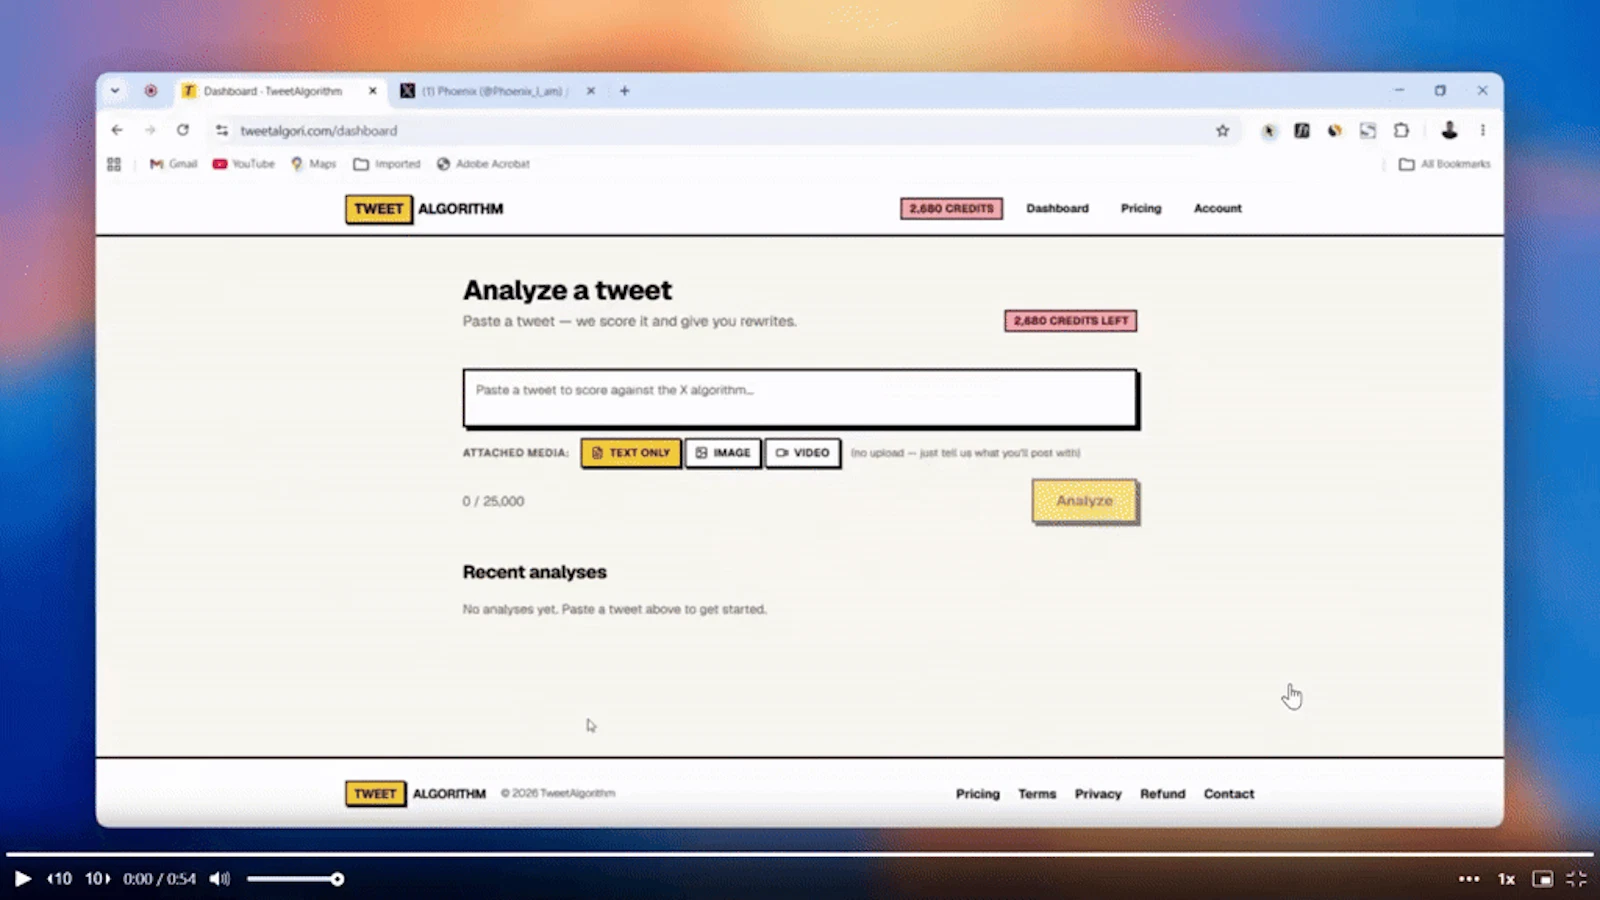Click the footer TweetAlgorithm logo
Image resolution: width=1600 pixels, height=900 pixels.
[x=416, y=794]
